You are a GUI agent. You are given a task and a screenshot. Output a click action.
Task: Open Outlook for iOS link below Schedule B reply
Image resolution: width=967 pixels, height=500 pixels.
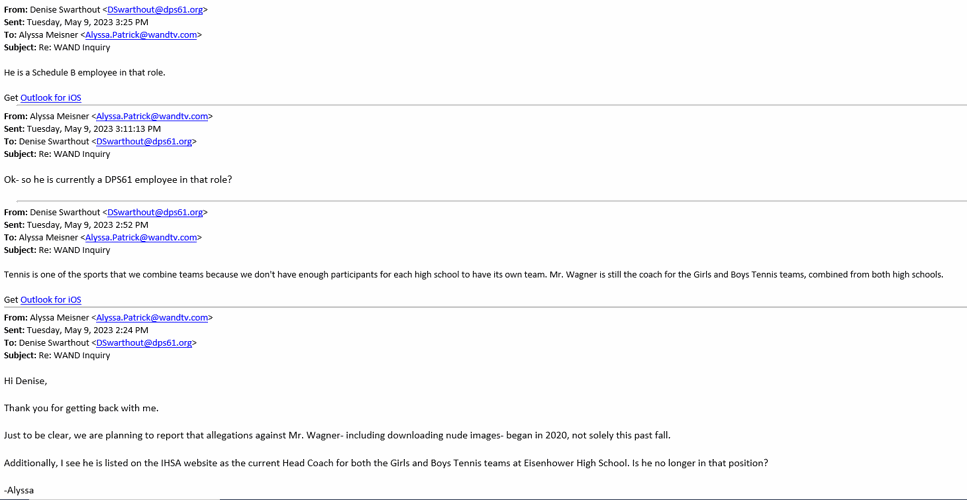(51, 98)
